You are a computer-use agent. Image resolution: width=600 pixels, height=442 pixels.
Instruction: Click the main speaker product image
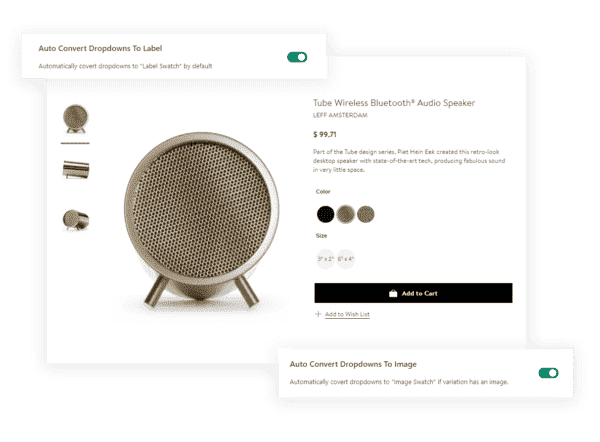201,220
